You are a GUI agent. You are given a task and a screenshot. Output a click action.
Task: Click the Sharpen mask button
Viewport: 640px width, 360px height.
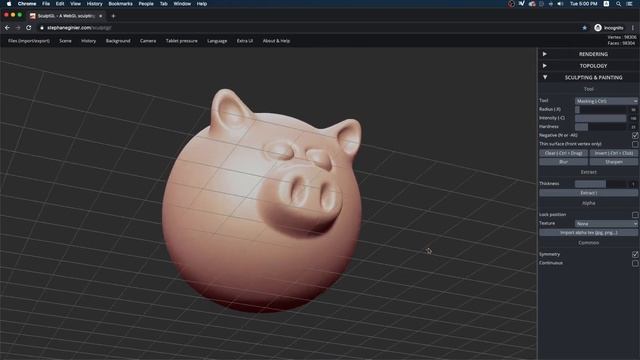click(x=613, y=162)
